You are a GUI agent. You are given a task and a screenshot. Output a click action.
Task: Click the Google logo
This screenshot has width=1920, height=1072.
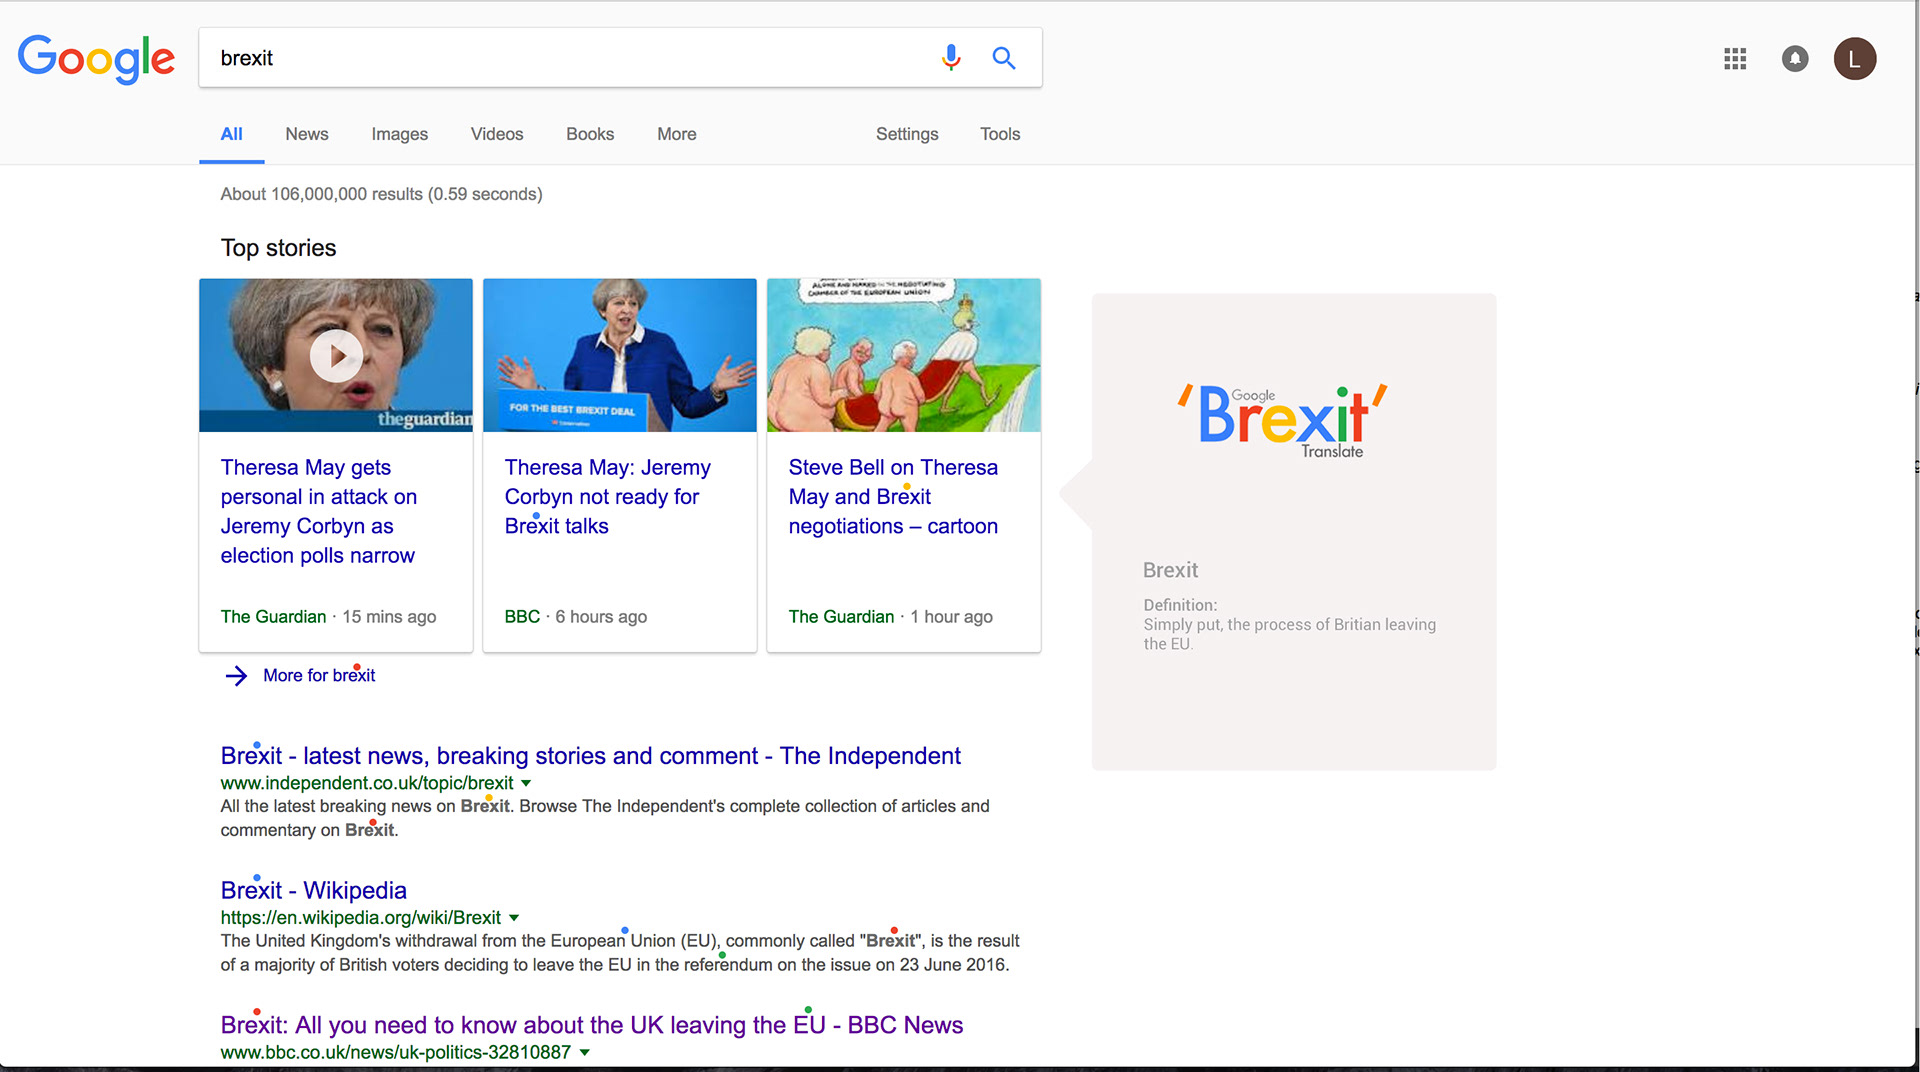96,59
